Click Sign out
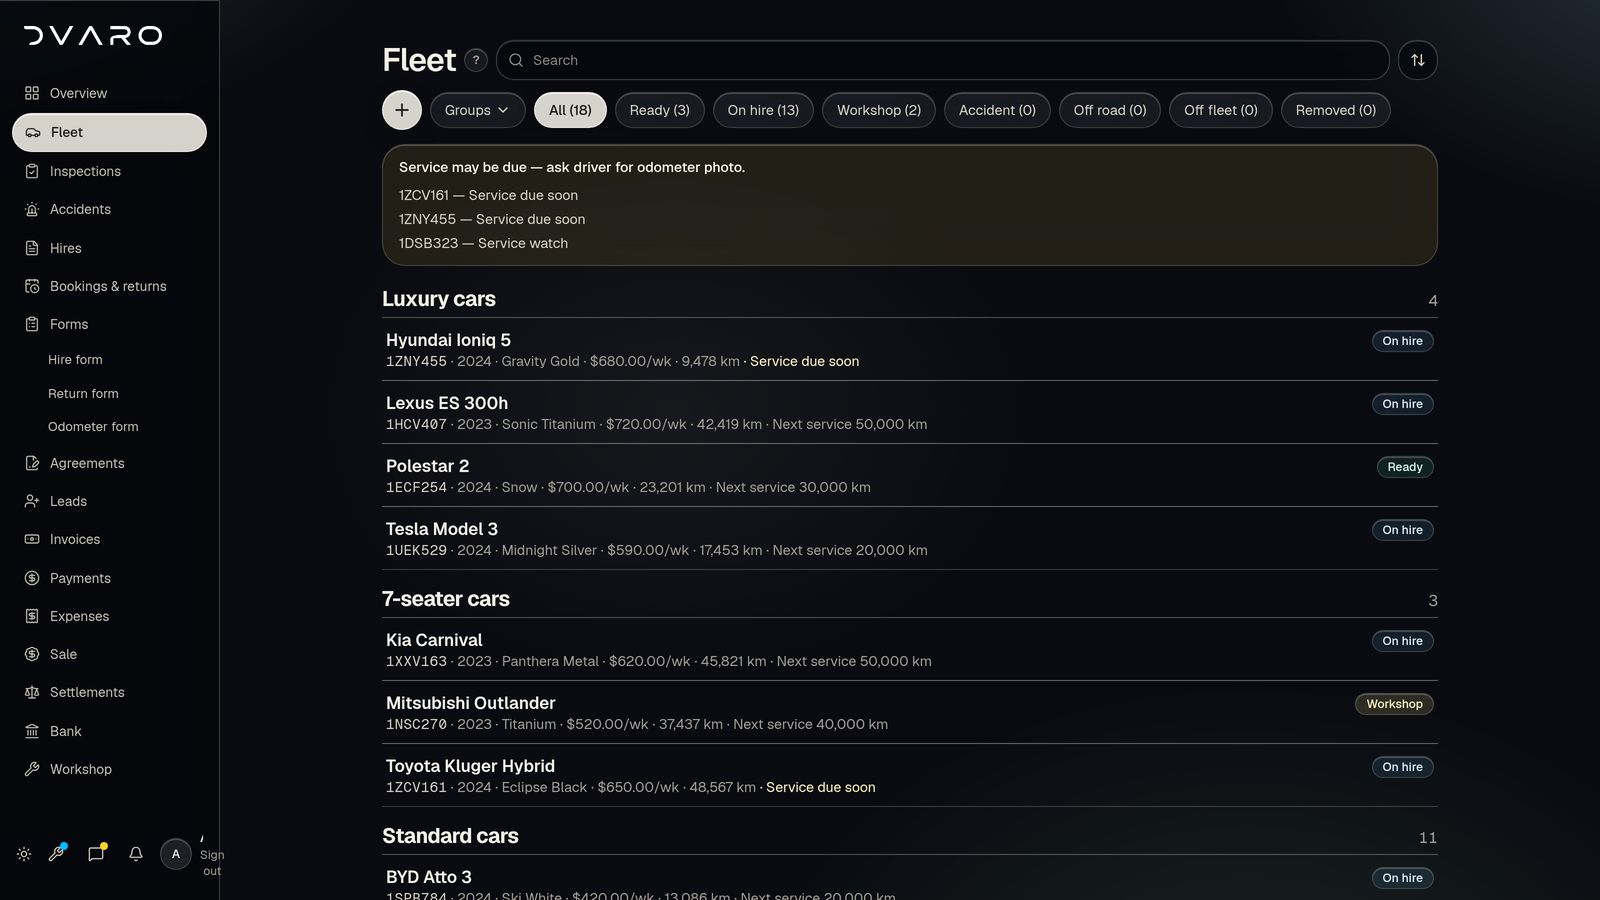Viewport: 1600px width, 900px height. pyautogui.click(x=211, y=862)
